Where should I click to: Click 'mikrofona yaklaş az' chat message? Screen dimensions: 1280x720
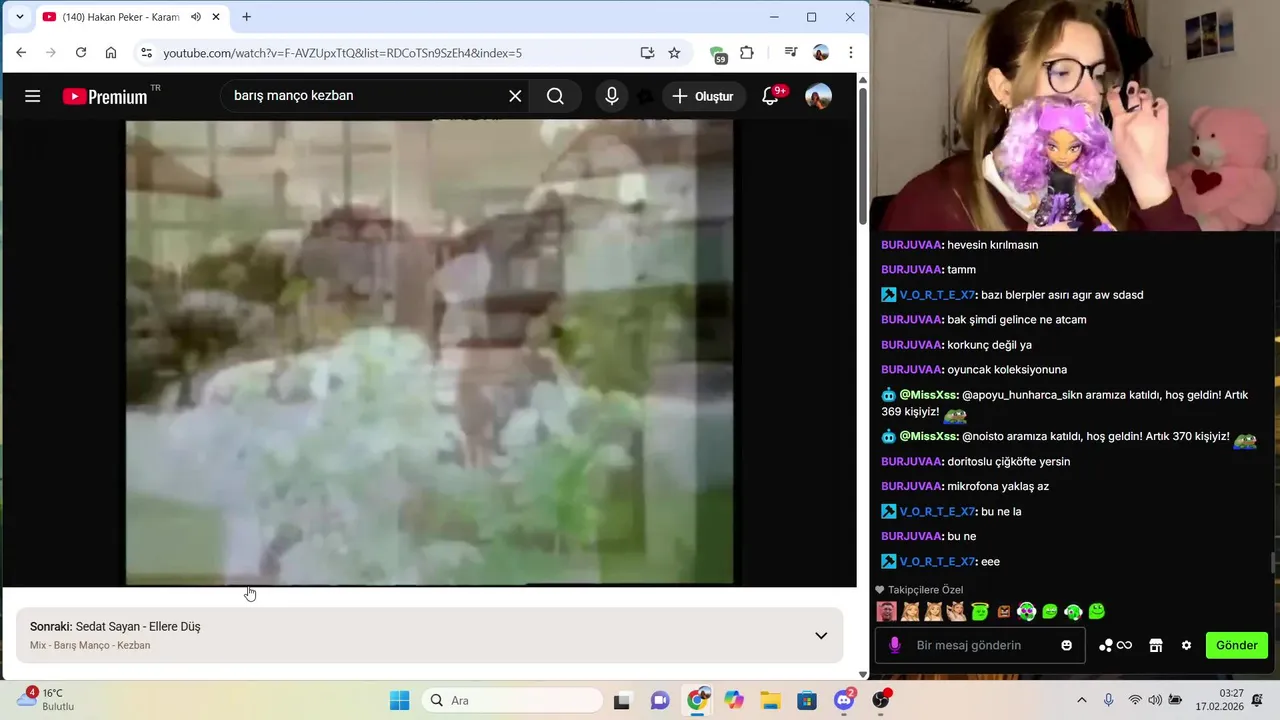coord(998,487)
